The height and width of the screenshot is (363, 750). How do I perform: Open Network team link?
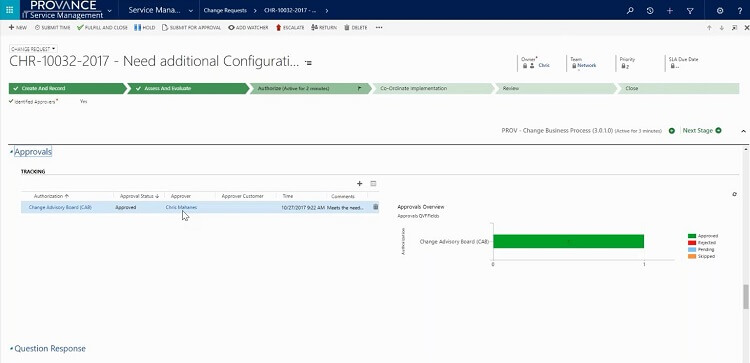point(586,66)
